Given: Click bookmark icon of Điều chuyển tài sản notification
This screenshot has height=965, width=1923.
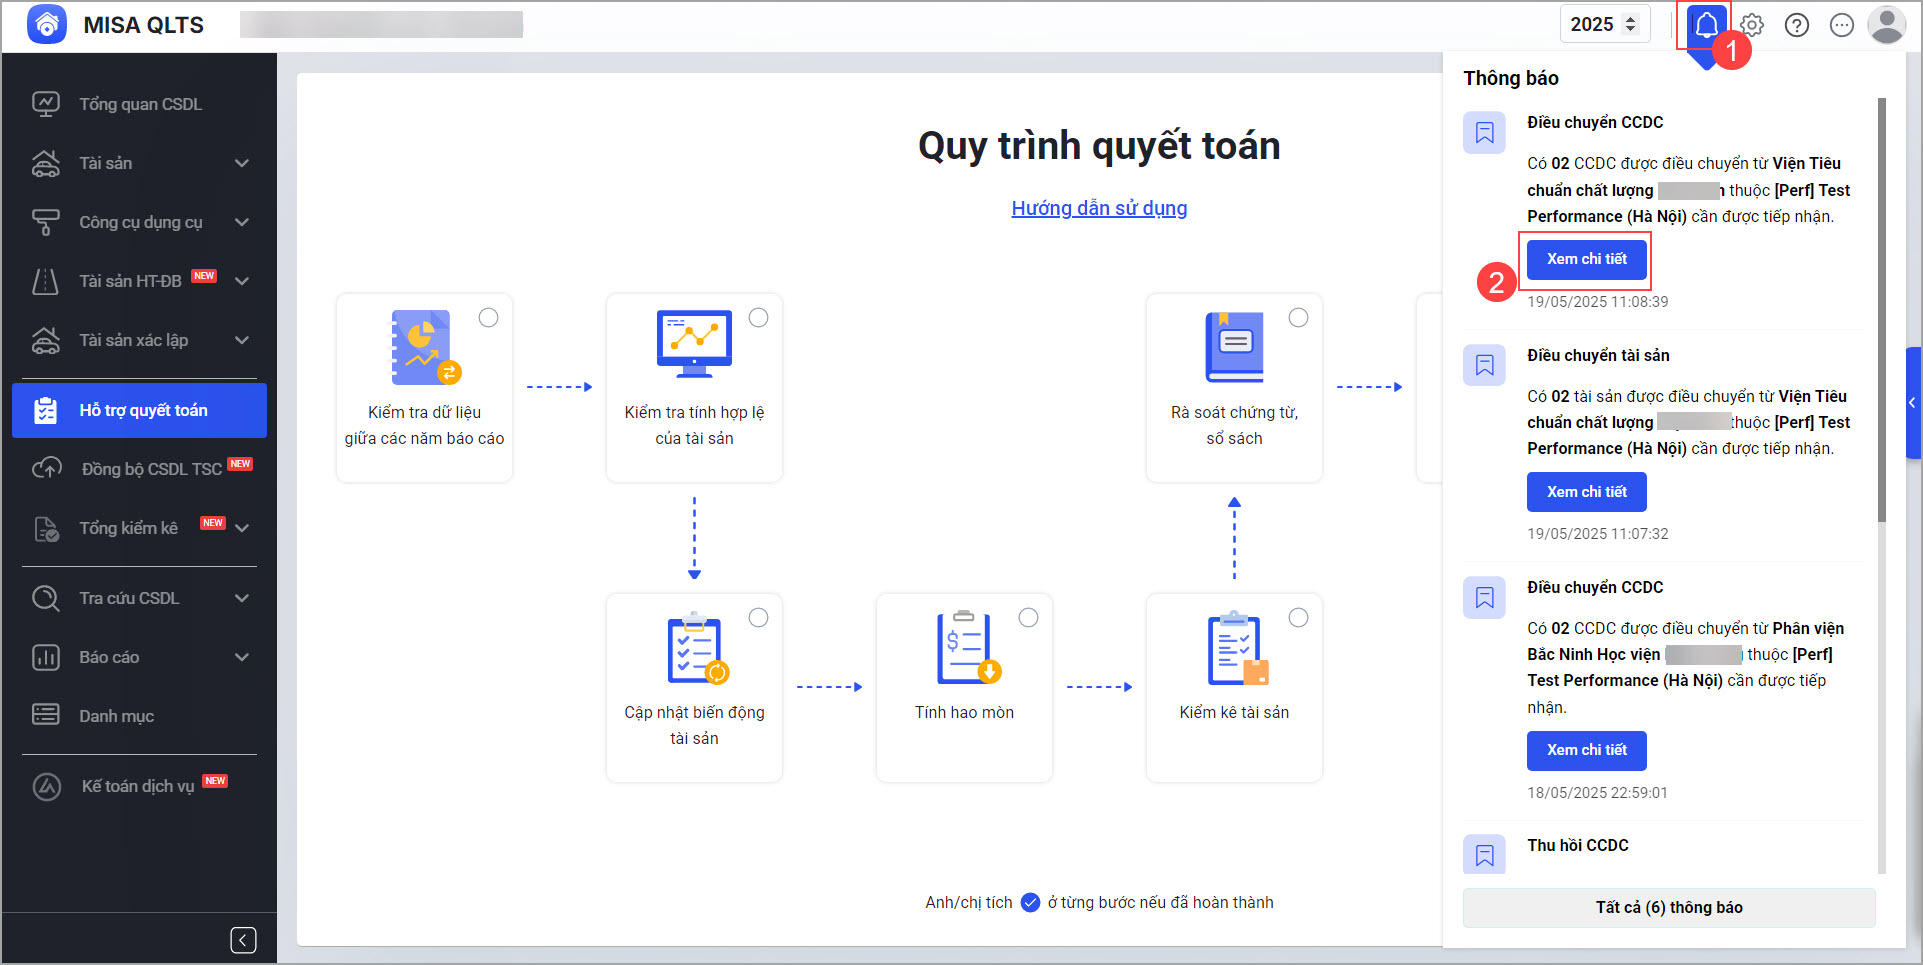Looking at the screenshot, I should point(1484,365).
